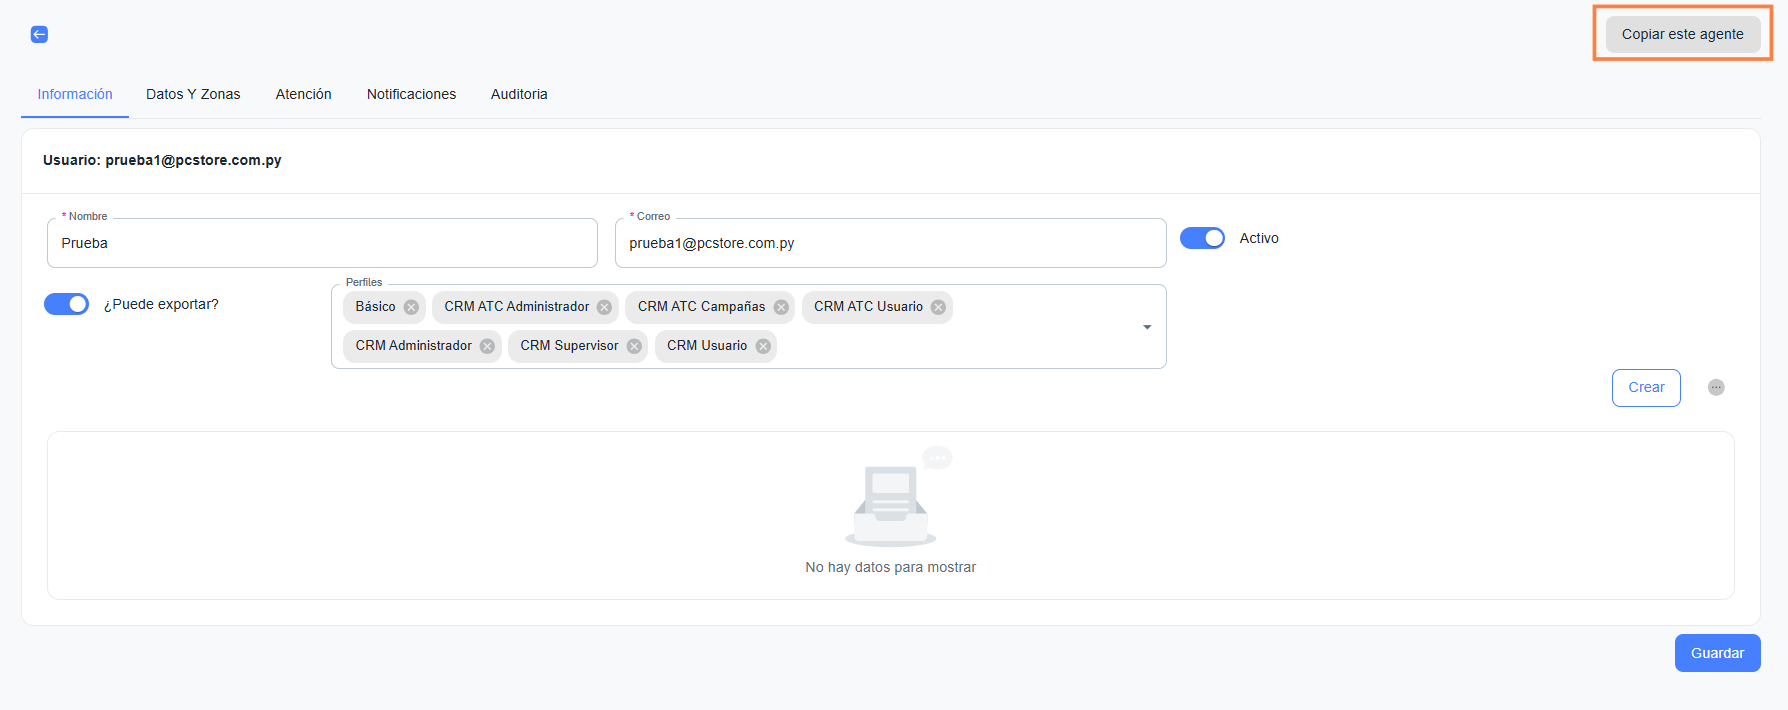1788x710 pixels.
Task: Disable the ¿Puede exportar? switch
Action: pos(67,304)
